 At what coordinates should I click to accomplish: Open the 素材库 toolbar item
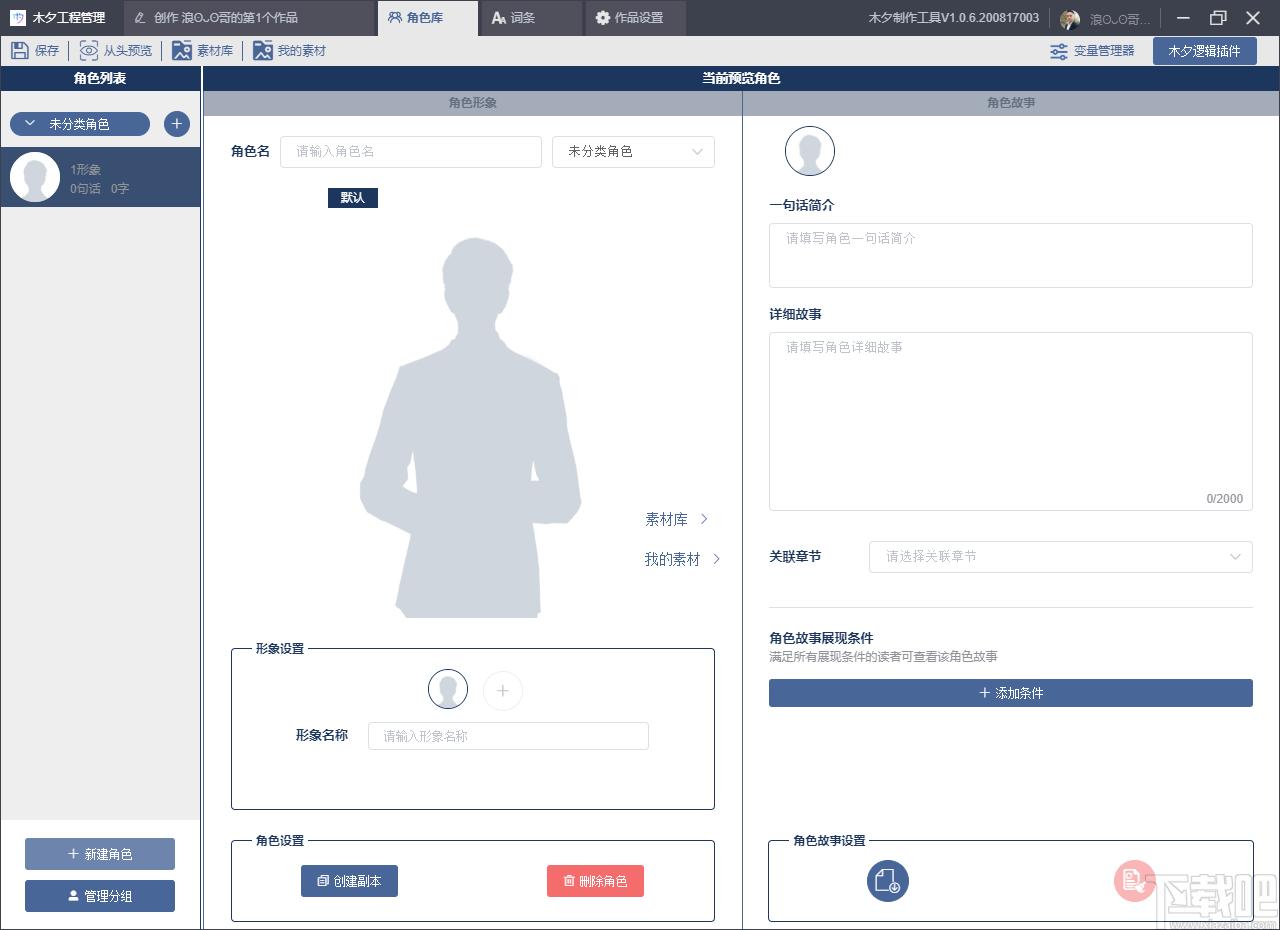pyautogui.click(x=202, y=51)
